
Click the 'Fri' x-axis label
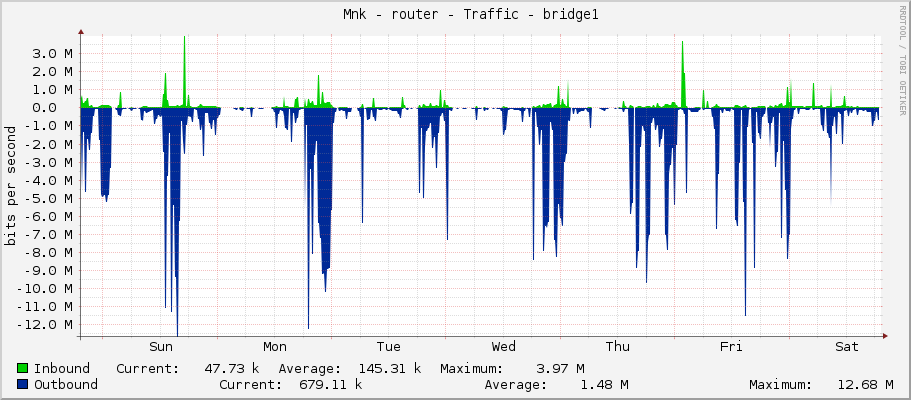731,347
